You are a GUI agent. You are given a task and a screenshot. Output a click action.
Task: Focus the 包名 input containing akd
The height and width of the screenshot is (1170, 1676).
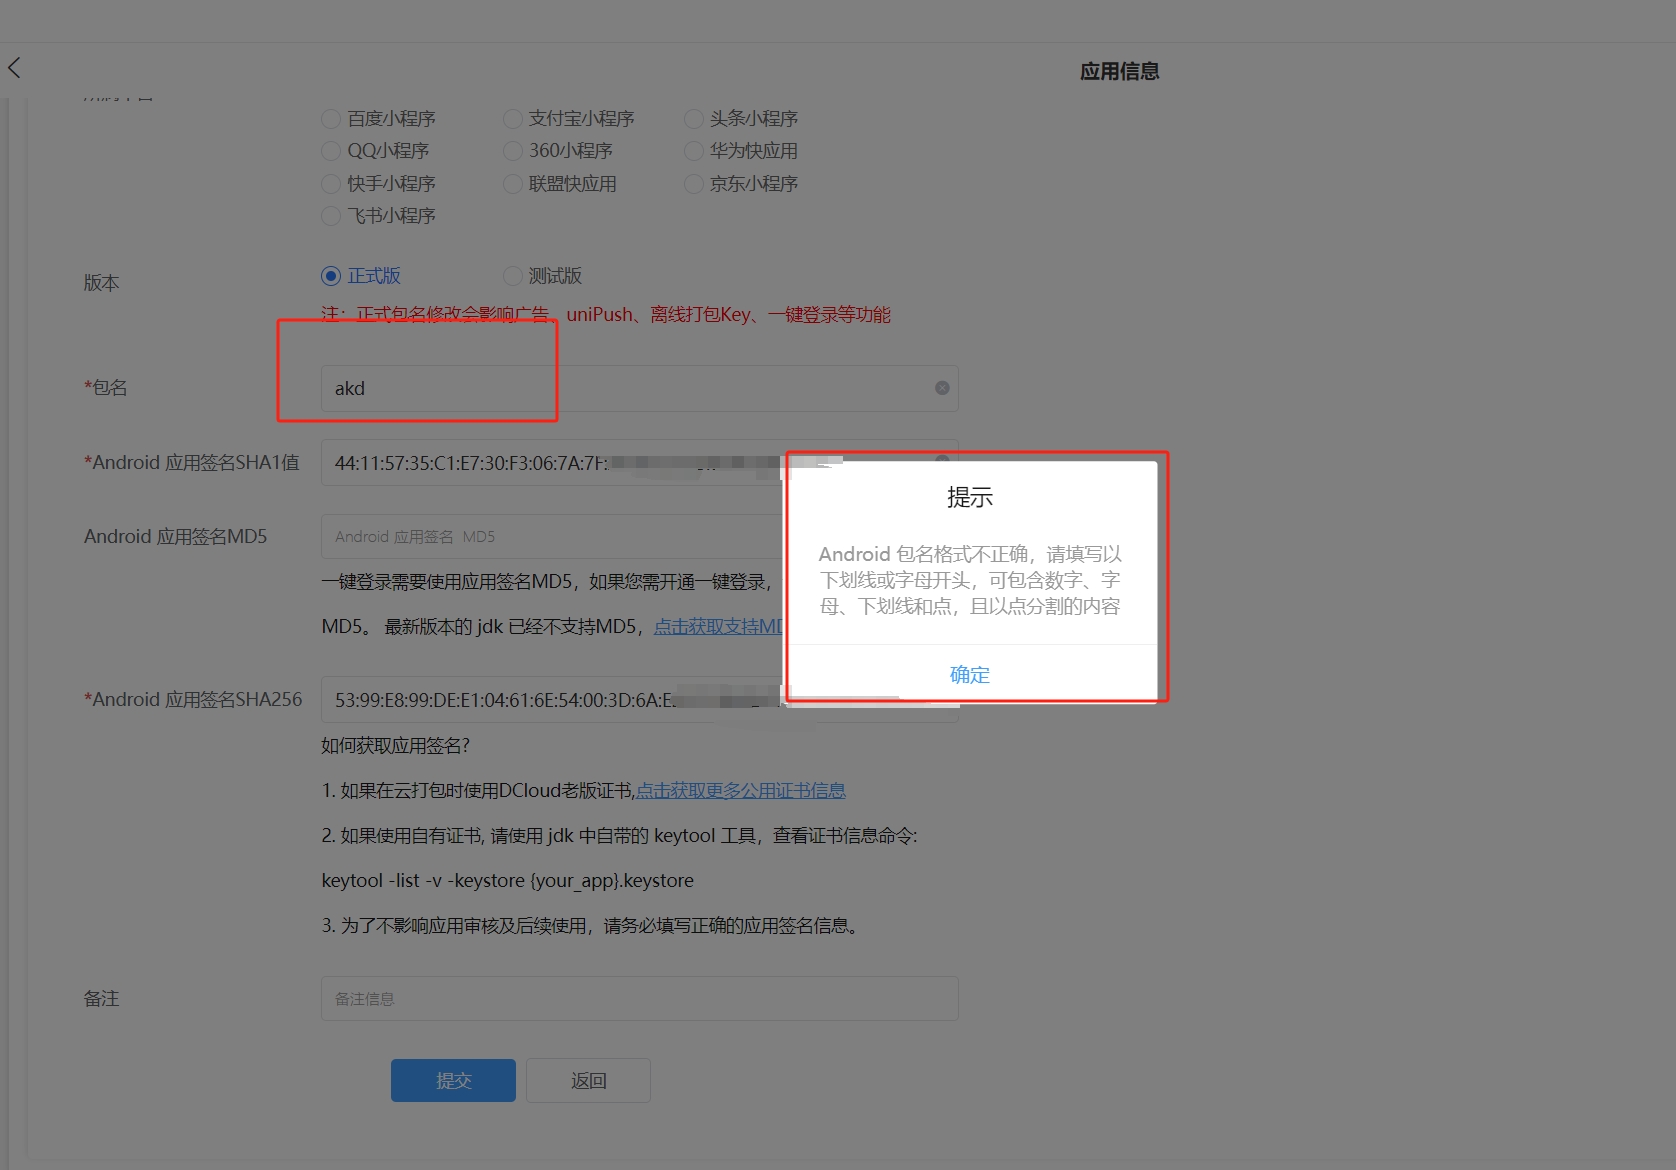click(x=620, y=388)
